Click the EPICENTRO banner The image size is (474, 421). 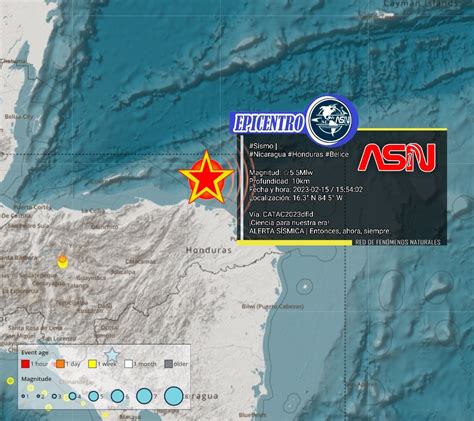(268, 122)
